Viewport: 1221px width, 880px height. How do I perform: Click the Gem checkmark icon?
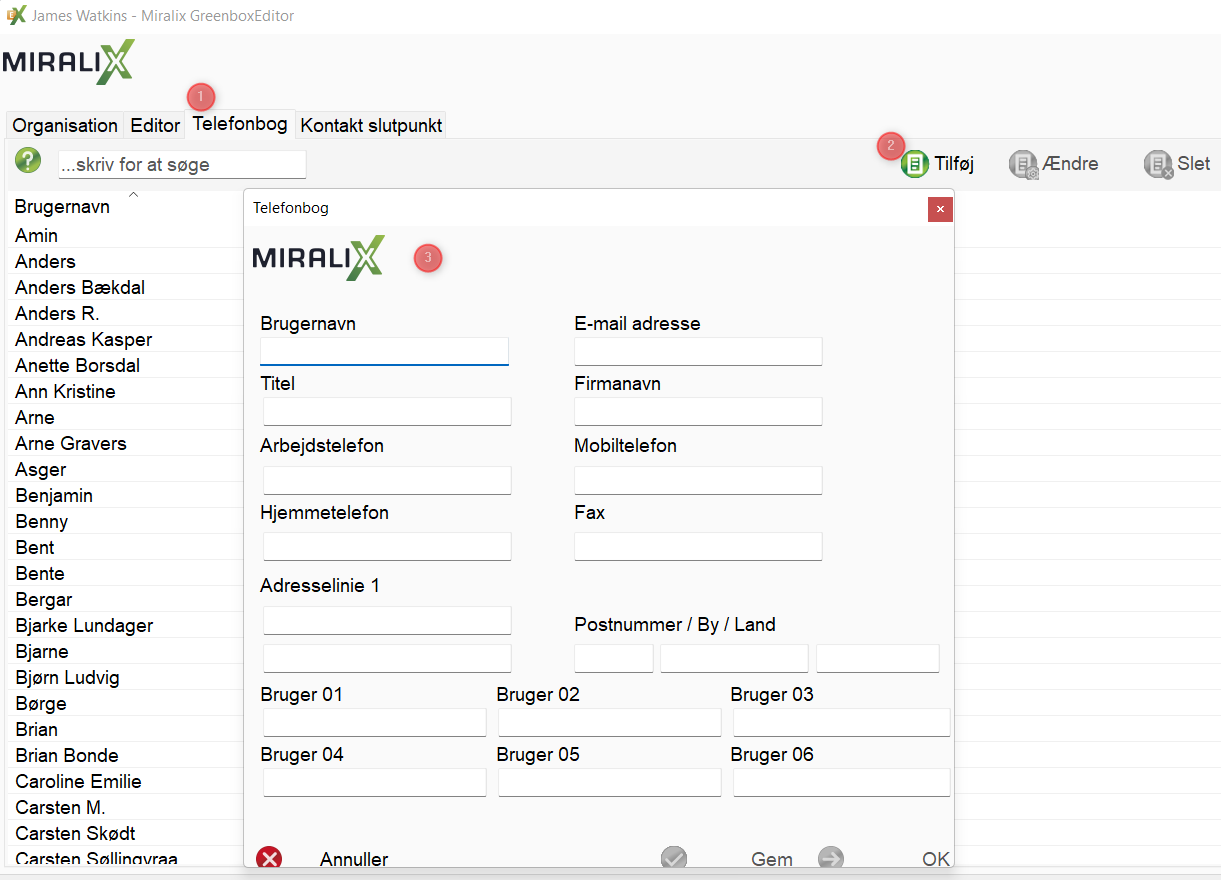674,859
